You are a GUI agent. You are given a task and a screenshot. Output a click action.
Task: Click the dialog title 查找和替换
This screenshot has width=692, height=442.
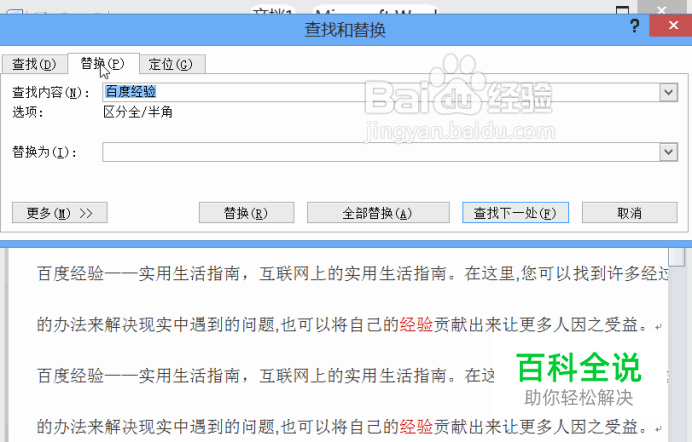(x=345, y=30)
